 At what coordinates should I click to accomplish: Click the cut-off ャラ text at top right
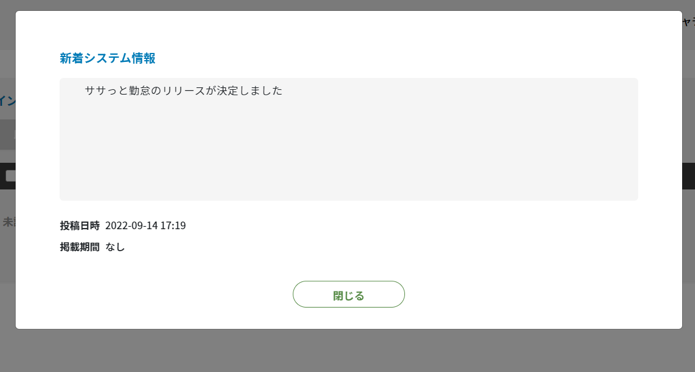pos(688,23)
